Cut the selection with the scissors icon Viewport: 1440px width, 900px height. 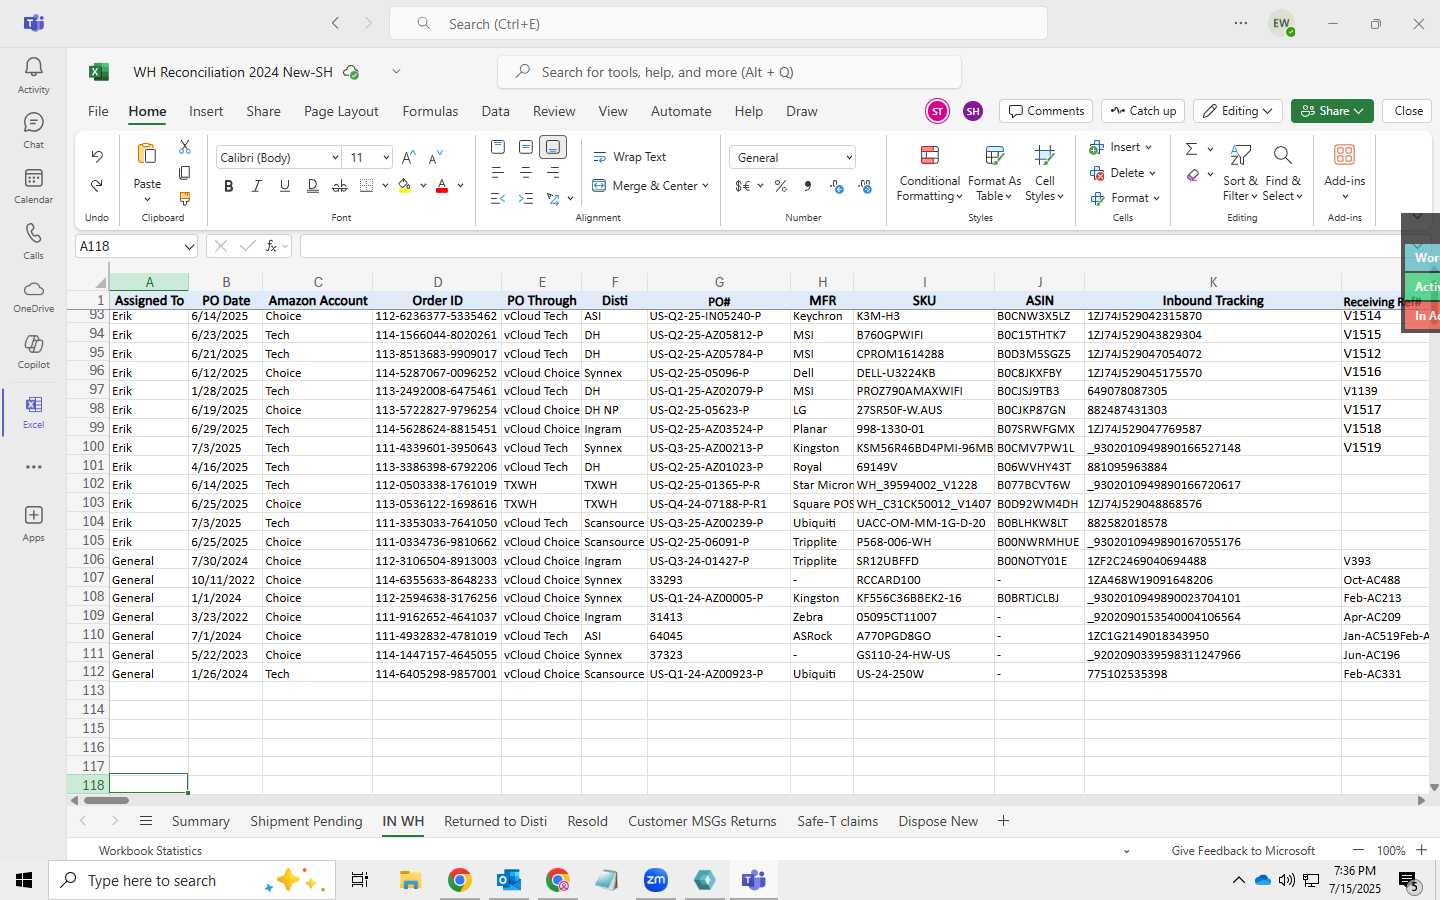185,147
